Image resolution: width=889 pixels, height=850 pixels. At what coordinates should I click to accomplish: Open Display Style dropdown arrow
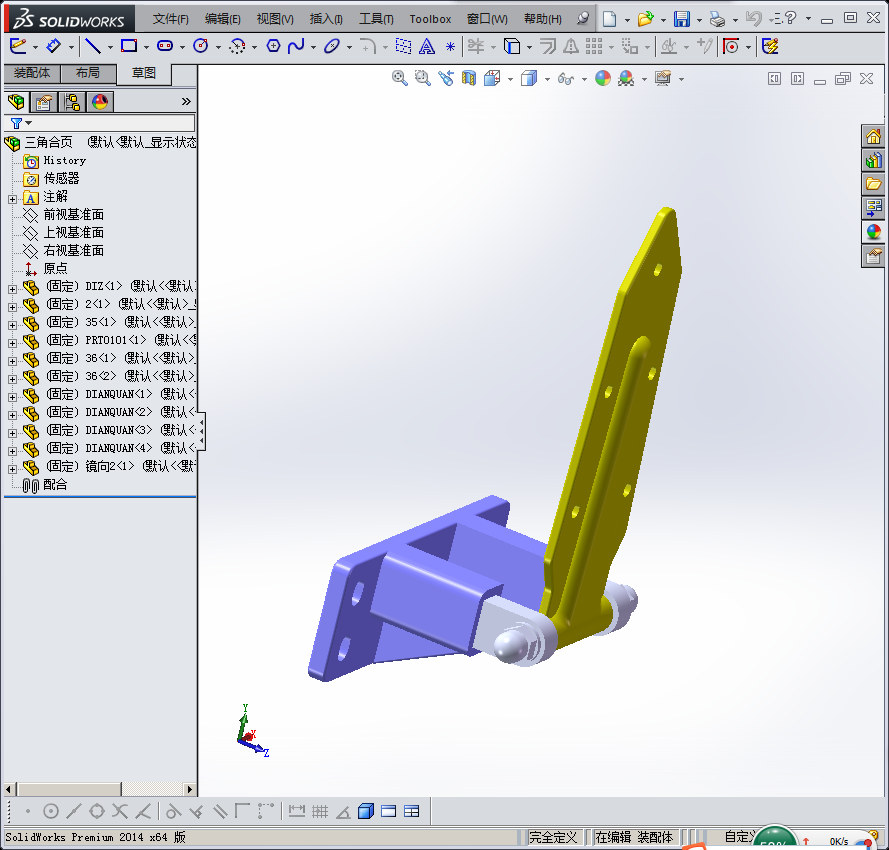(547, 79)
